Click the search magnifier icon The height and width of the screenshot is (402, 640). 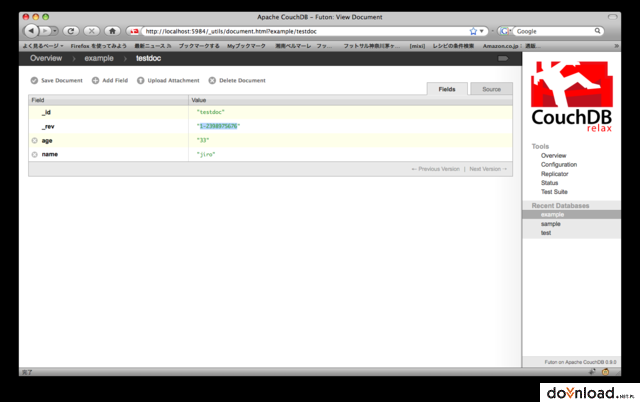point(598,31)
